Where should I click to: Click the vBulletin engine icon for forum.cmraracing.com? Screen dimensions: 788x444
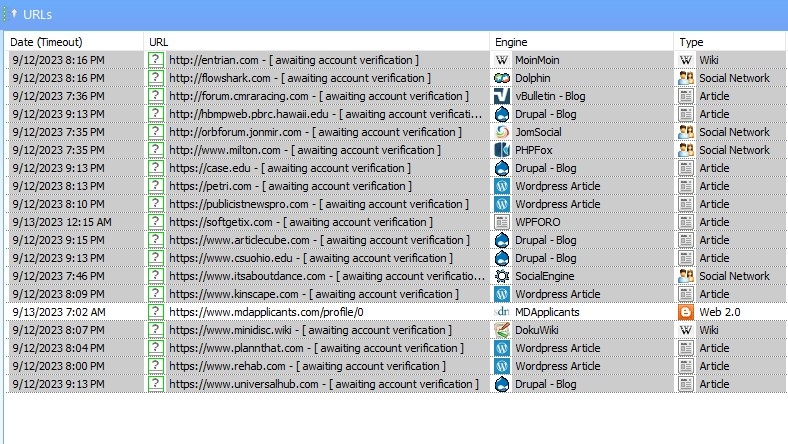point(502,96)
